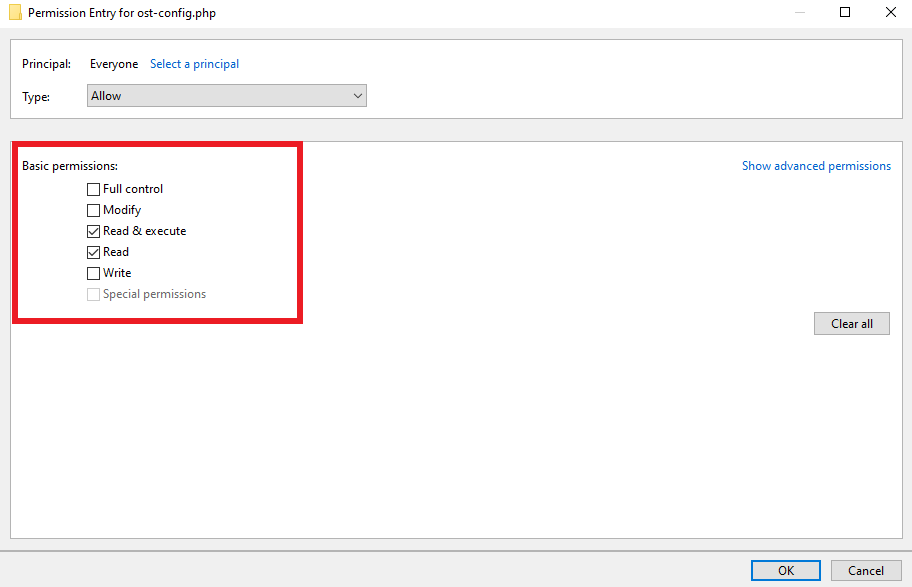Image resolution: width=912 pixels, height=587 pixels.
Task: Click the Everyone principal name
Action: (114, 64)
